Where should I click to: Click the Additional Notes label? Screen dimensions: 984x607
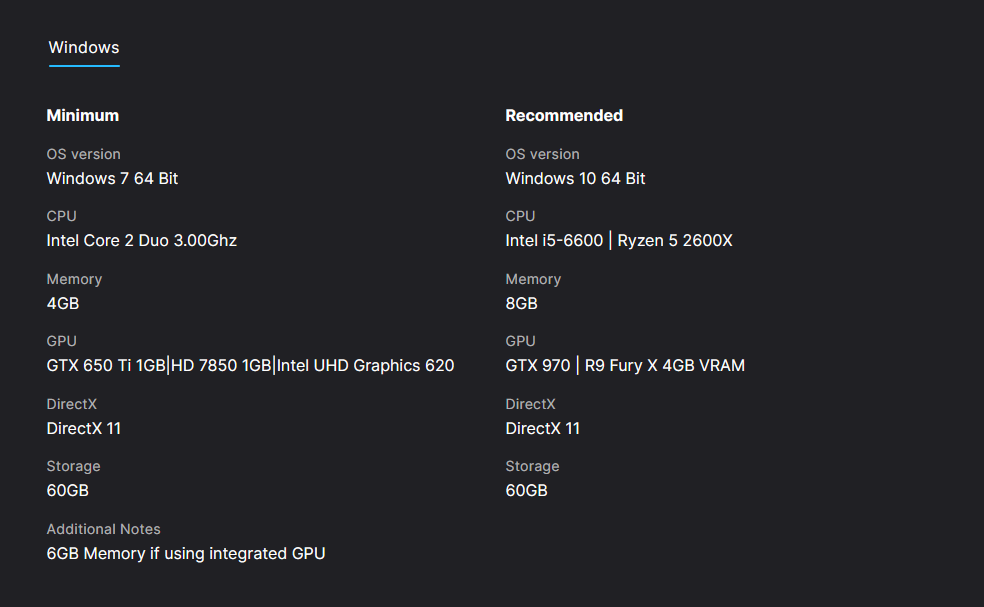pyautogui.click(x=103, y=529)
